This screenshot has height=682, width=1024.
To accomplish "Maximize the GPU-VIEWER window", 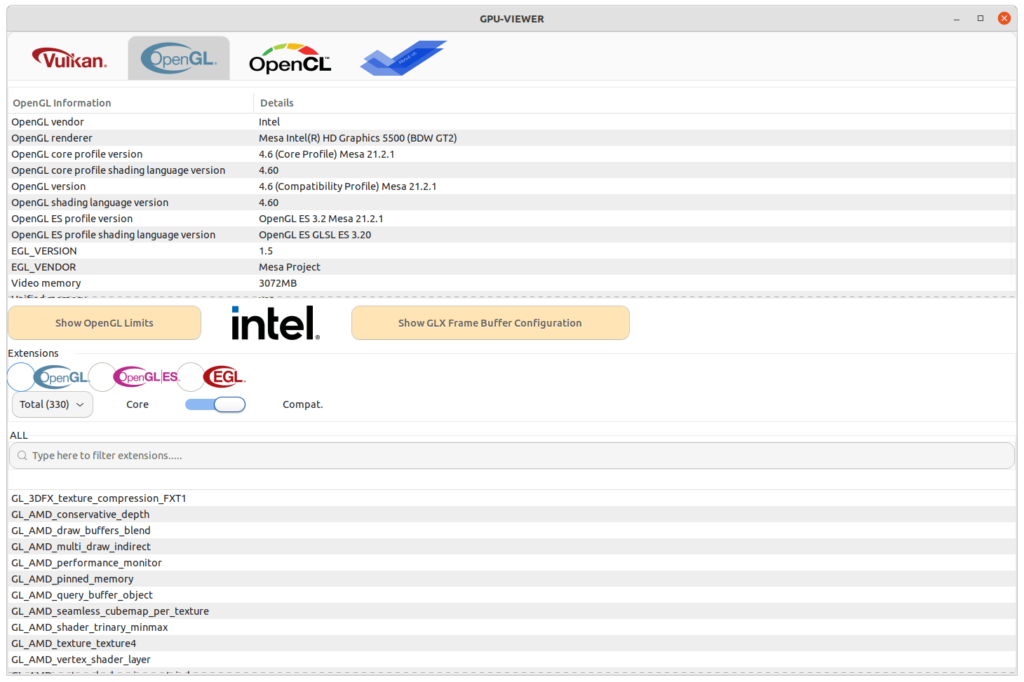I will click(980, 18).
